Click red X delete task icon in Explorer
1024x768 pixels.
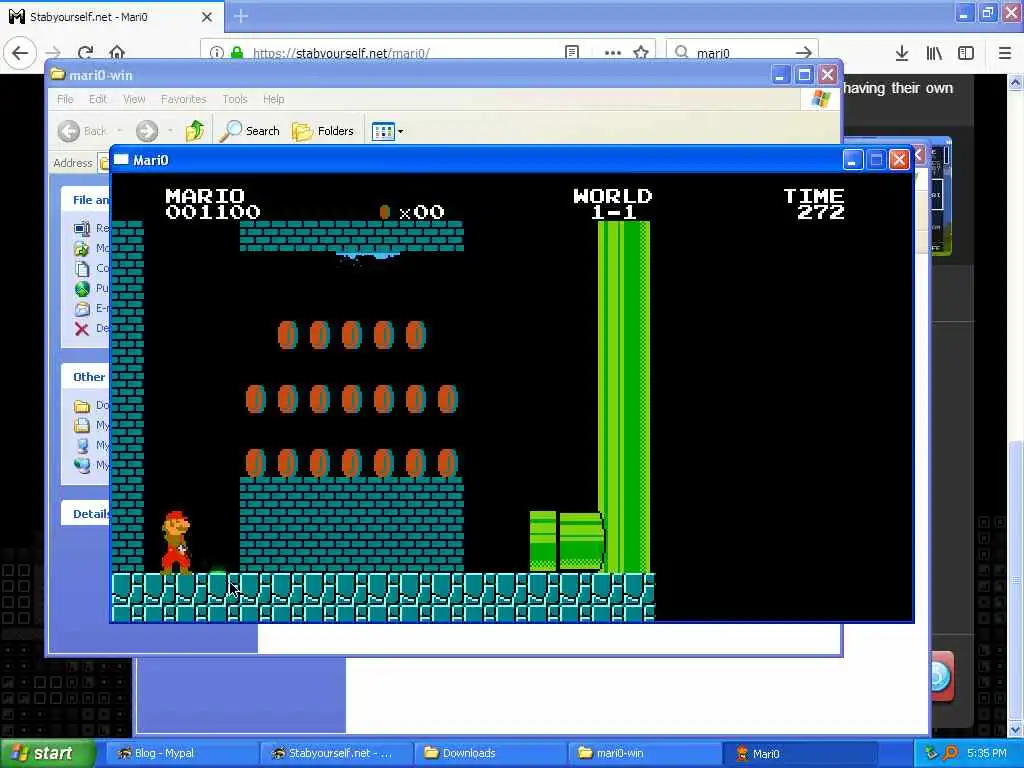pyautogui.click(x=82, y=328)
